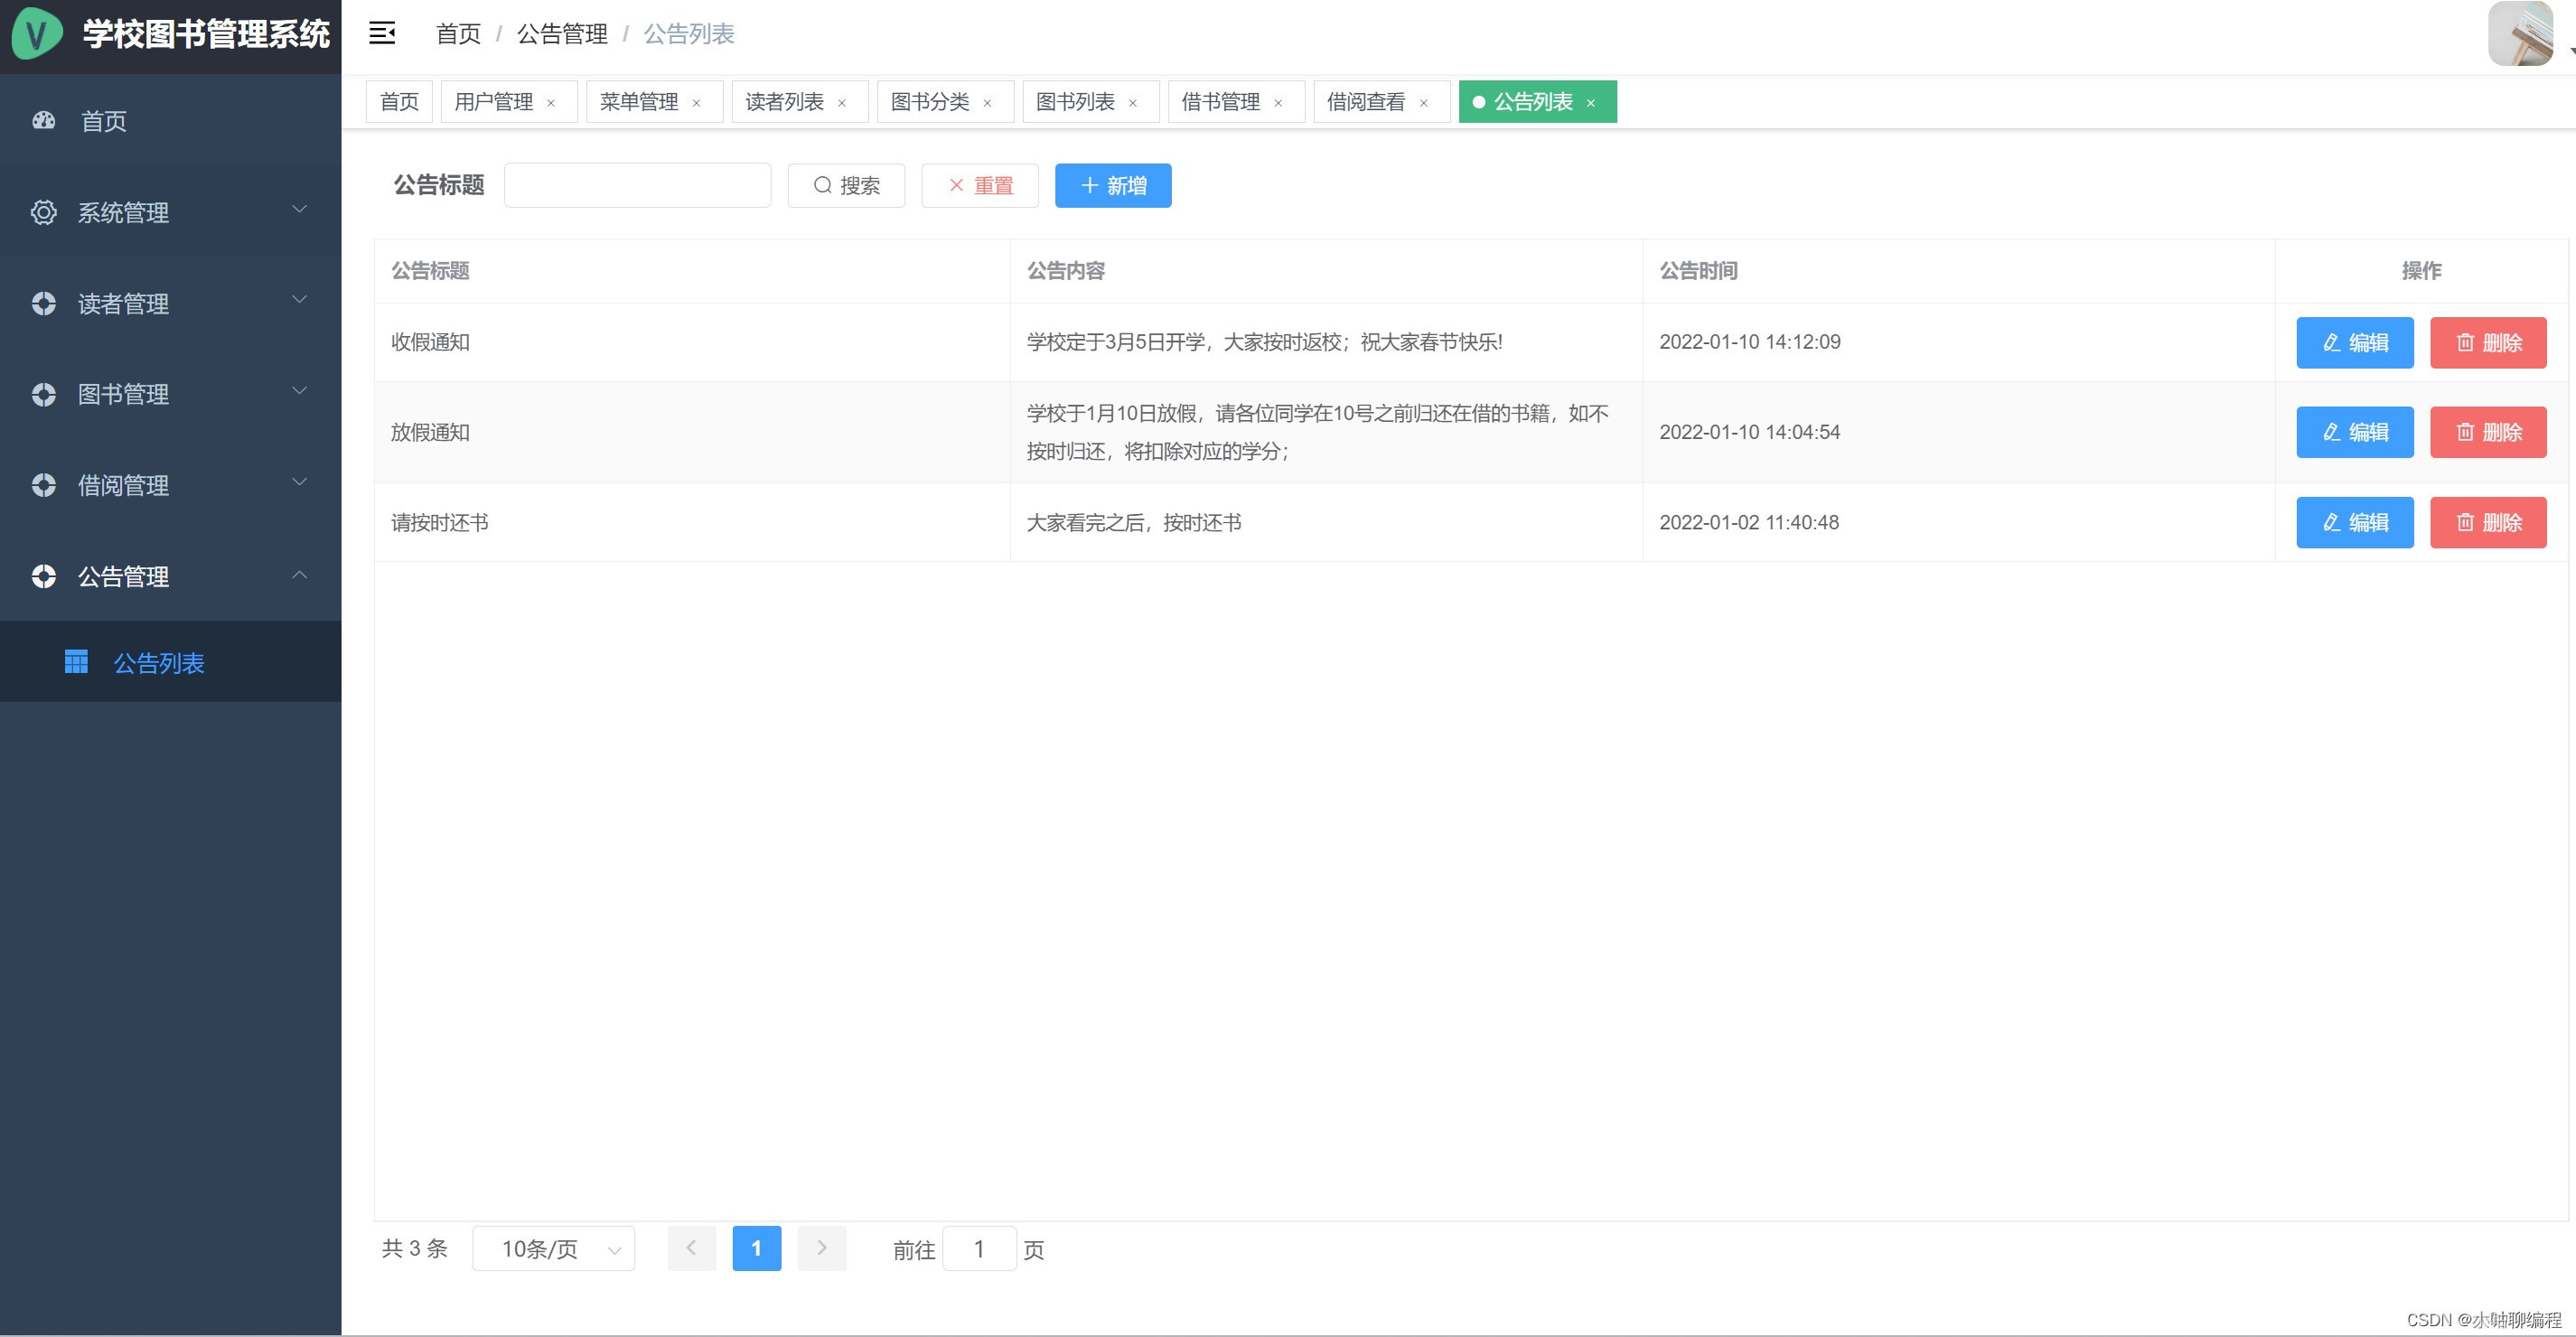Click the 公告列表 grid icon in sidebar

tap(76, 662)
